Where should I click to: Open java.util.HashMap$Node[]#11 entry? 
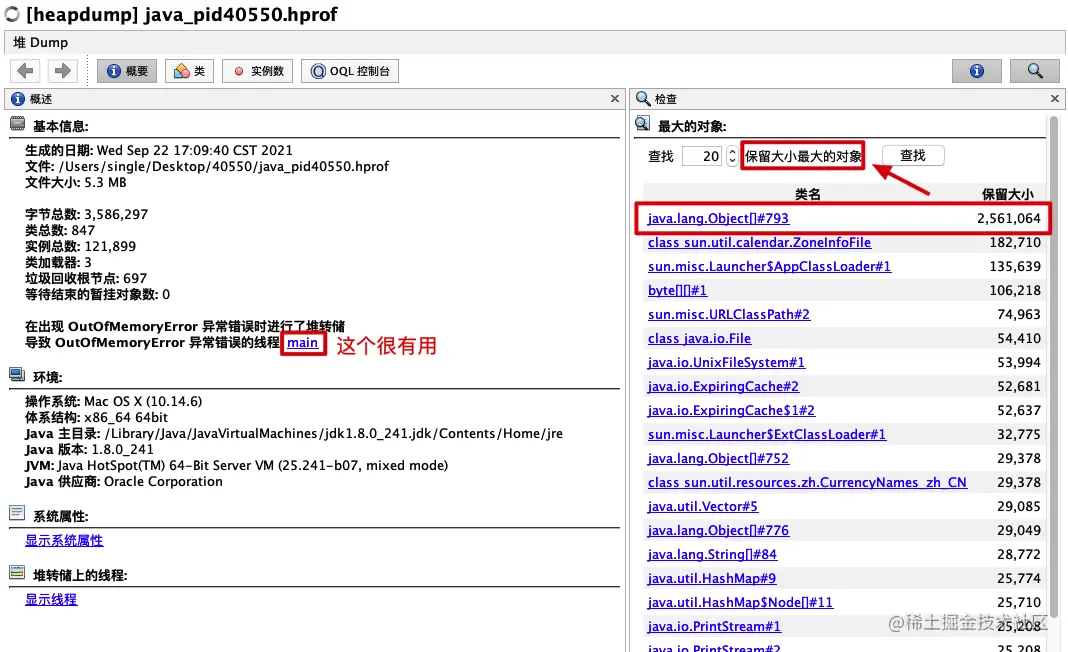coord(740,602)
